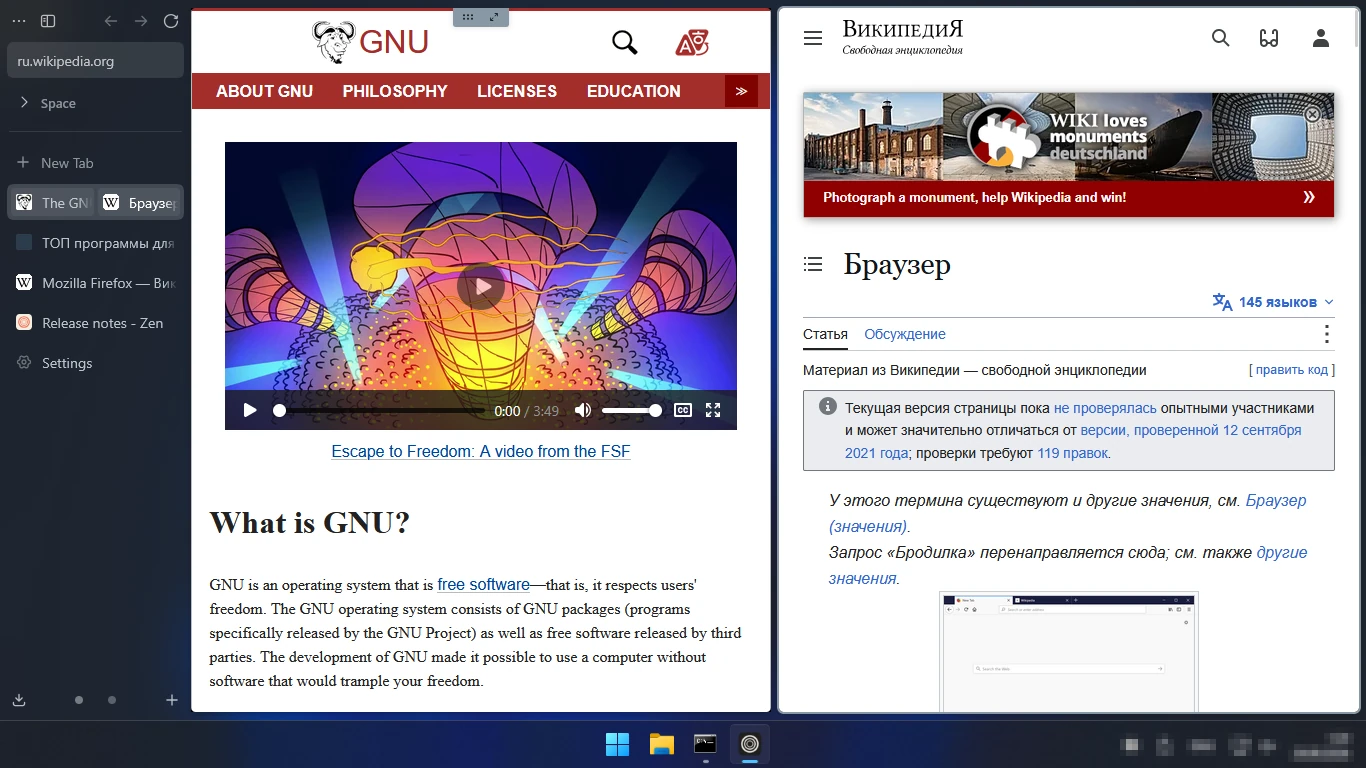Click the GNU head logo
The width and height of the screenshot is (1366, 768).
point(333,42)
